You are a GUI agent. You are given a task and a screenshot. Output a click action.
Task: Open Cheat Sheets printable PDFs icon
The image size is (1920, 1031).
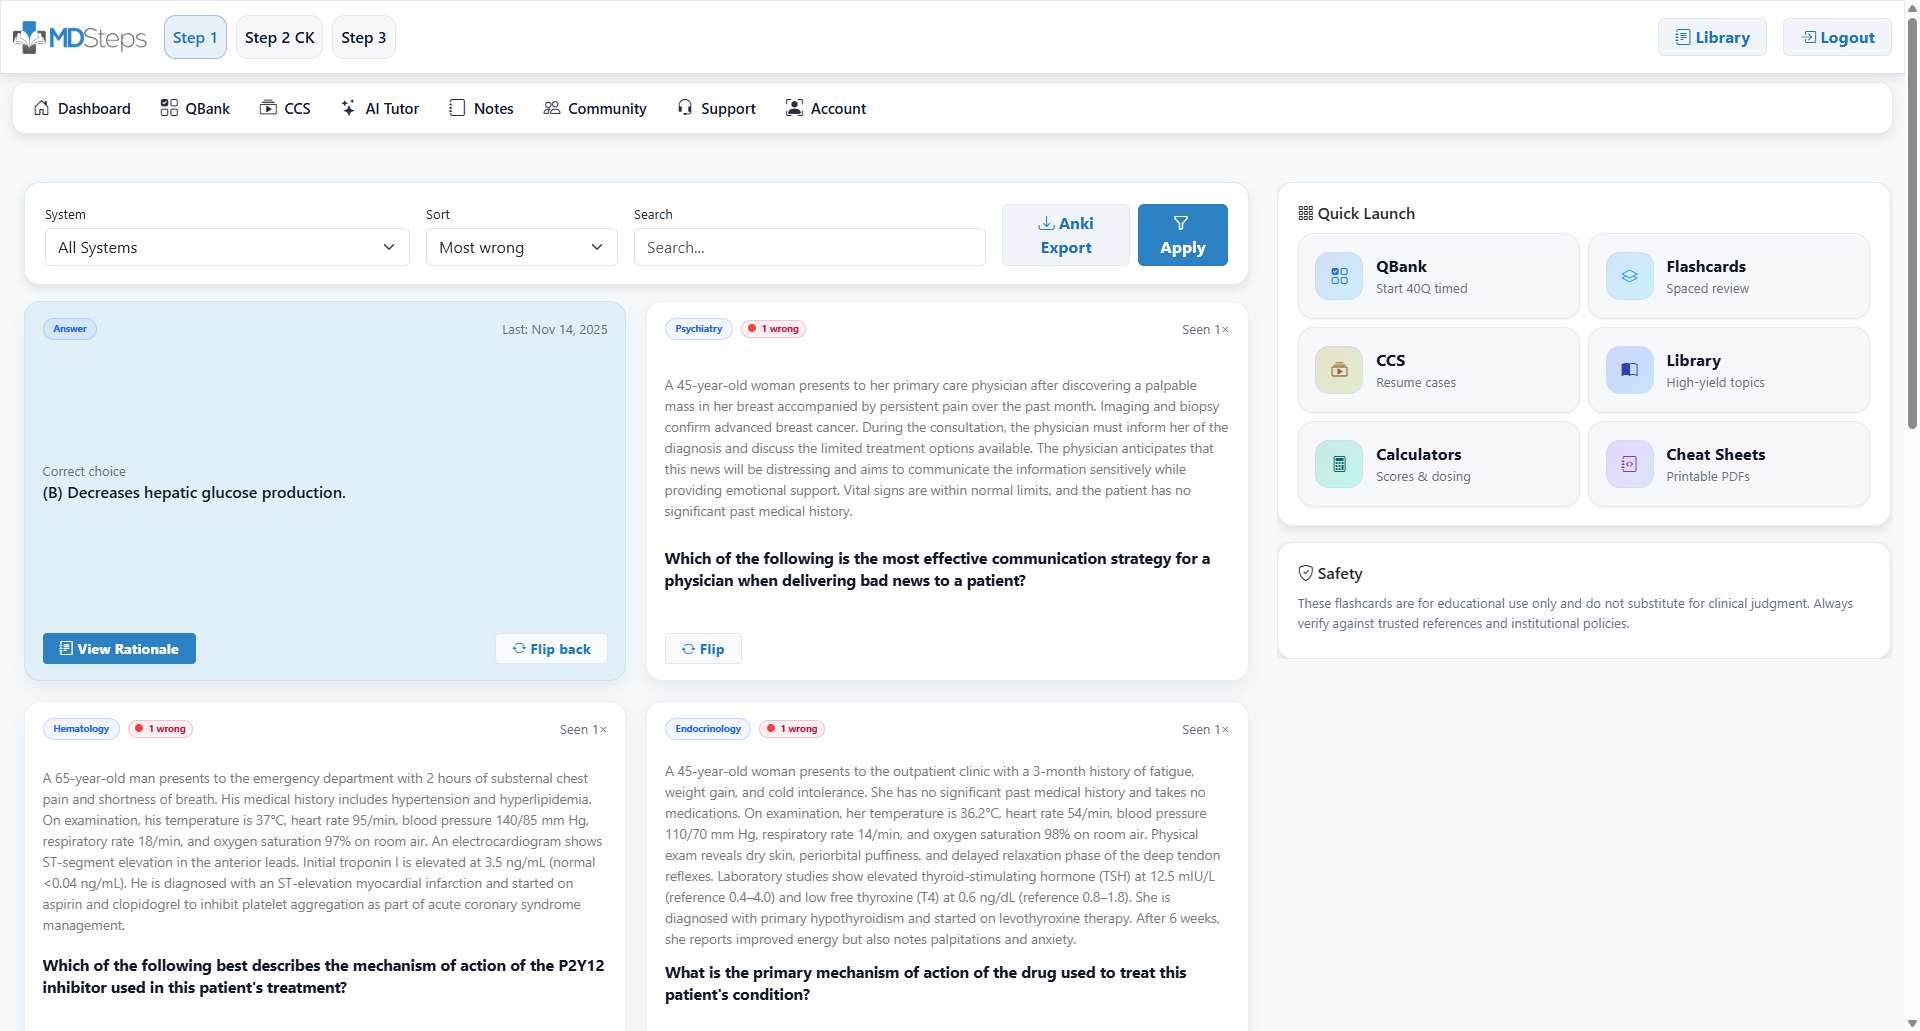(x=1629, y=465)
